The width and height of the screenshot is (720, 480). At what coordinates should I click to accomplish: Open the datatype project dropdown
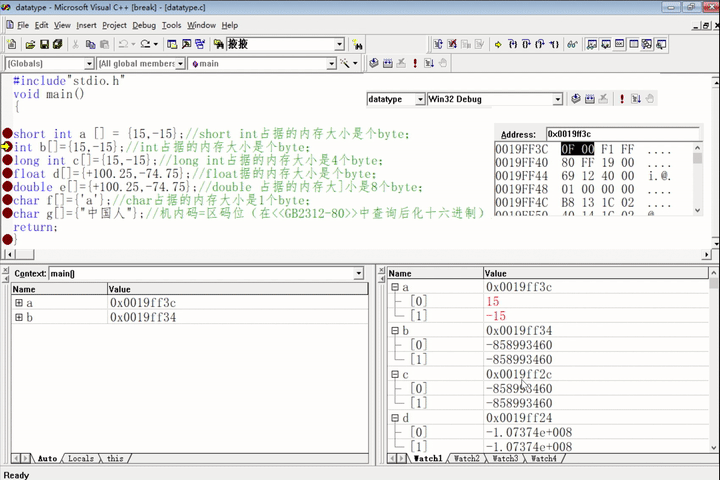[420, 99]
